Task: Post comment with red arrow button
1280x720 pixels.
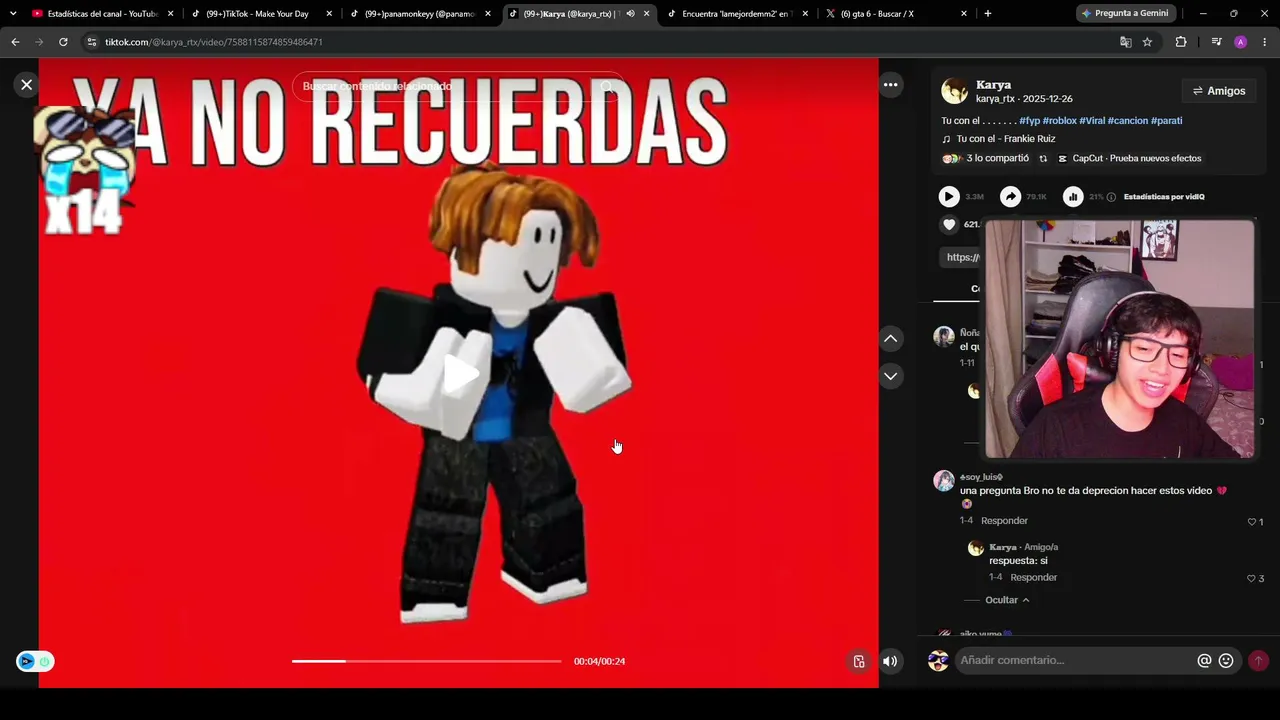Action: (1258, 661)
